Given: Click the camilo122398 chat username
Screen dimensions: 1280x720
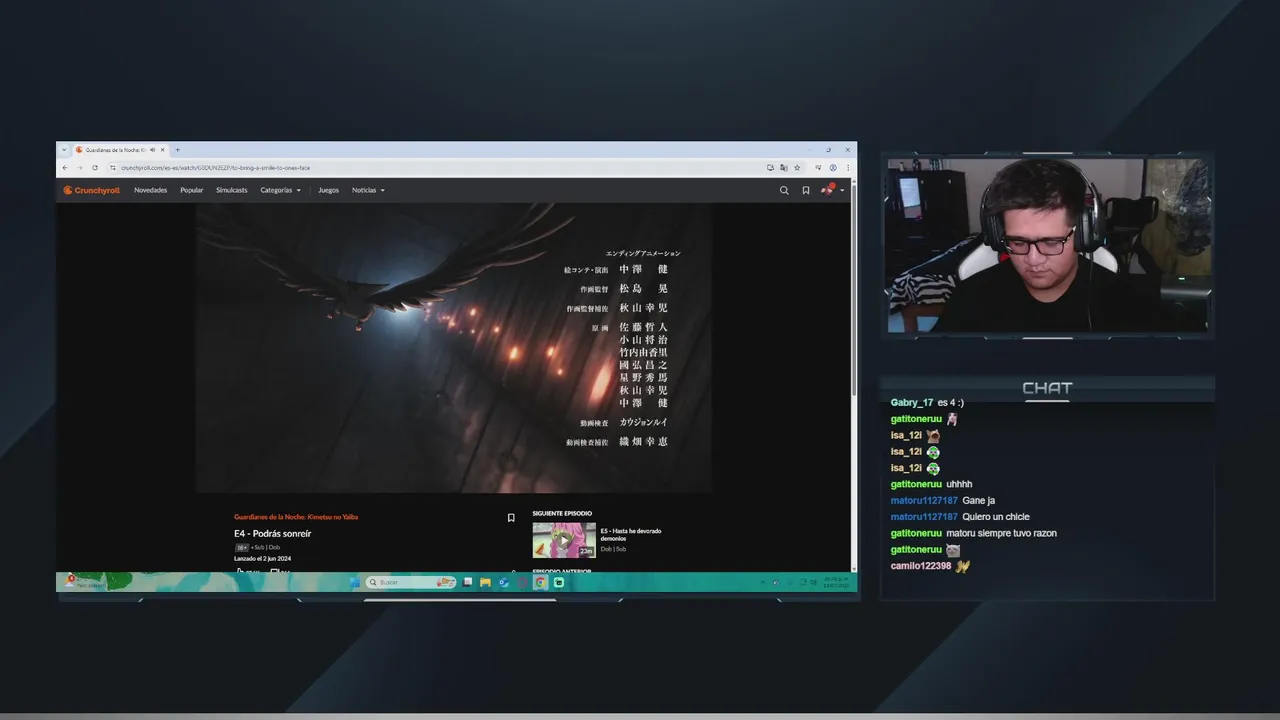Looking at the screenshot, I should pyautogui.click(x=921, y=566).
